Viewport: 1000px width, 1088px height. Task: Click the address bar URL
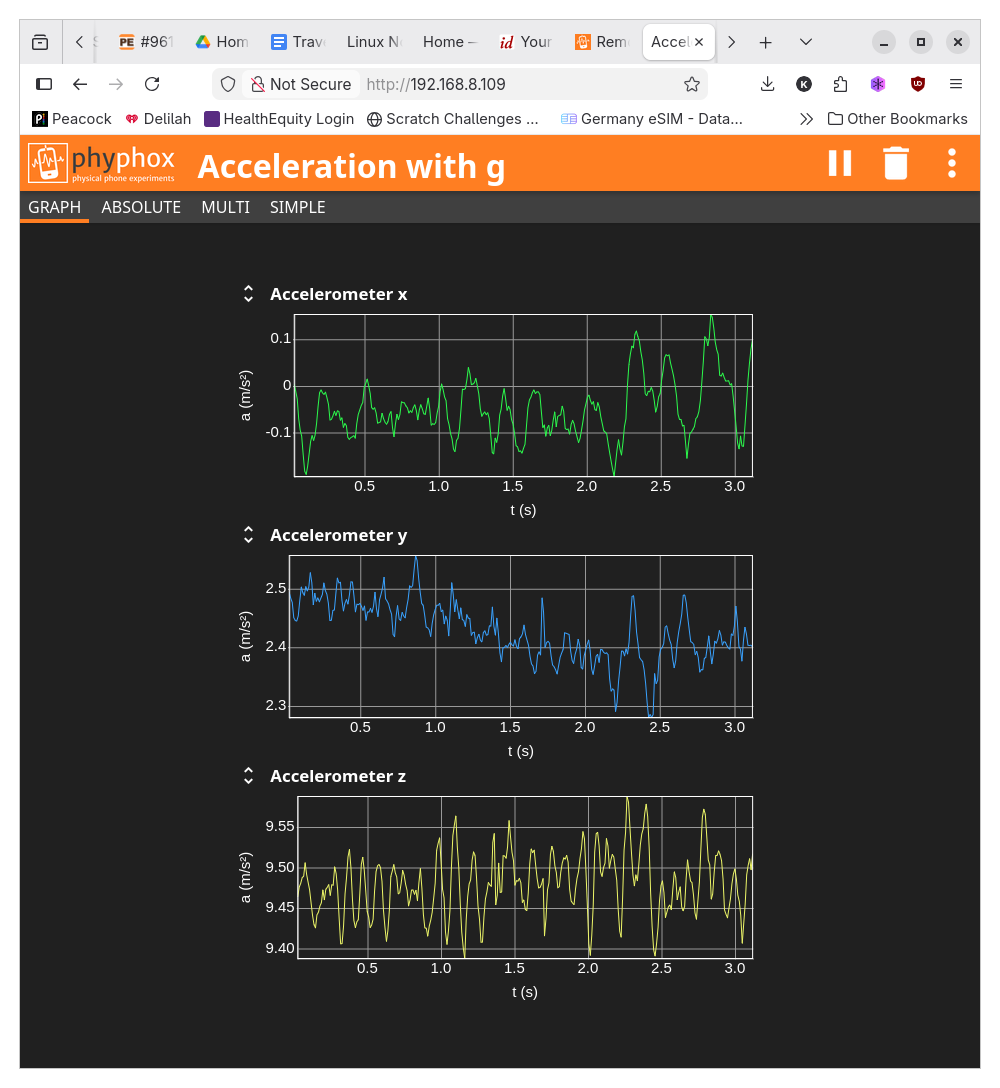click(435, 84)
